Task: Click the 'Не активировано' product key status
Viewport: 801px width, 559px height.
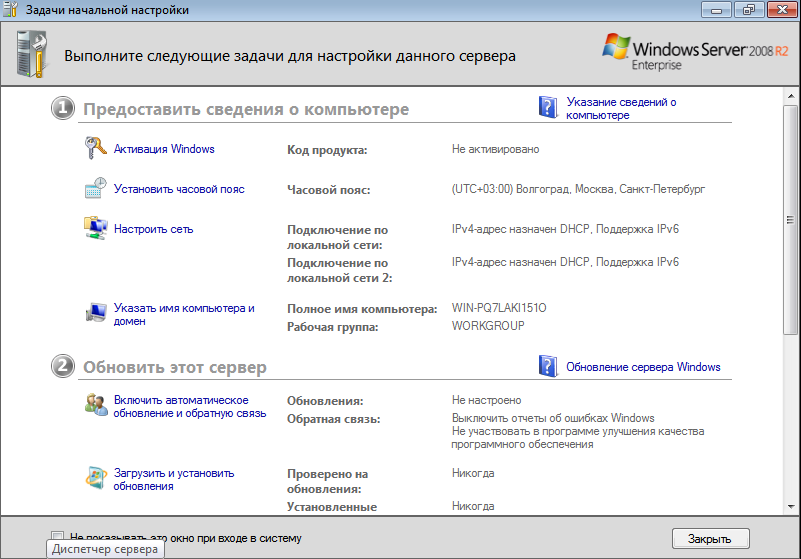Action: [x=496, y=149]
